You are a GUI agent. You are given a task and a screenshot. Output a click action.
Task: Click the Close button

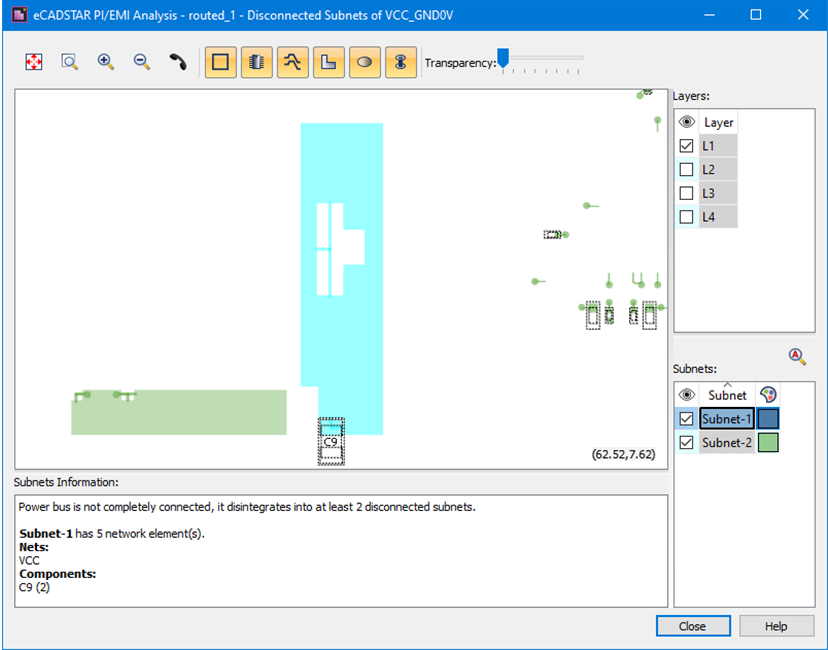(693, 626)
